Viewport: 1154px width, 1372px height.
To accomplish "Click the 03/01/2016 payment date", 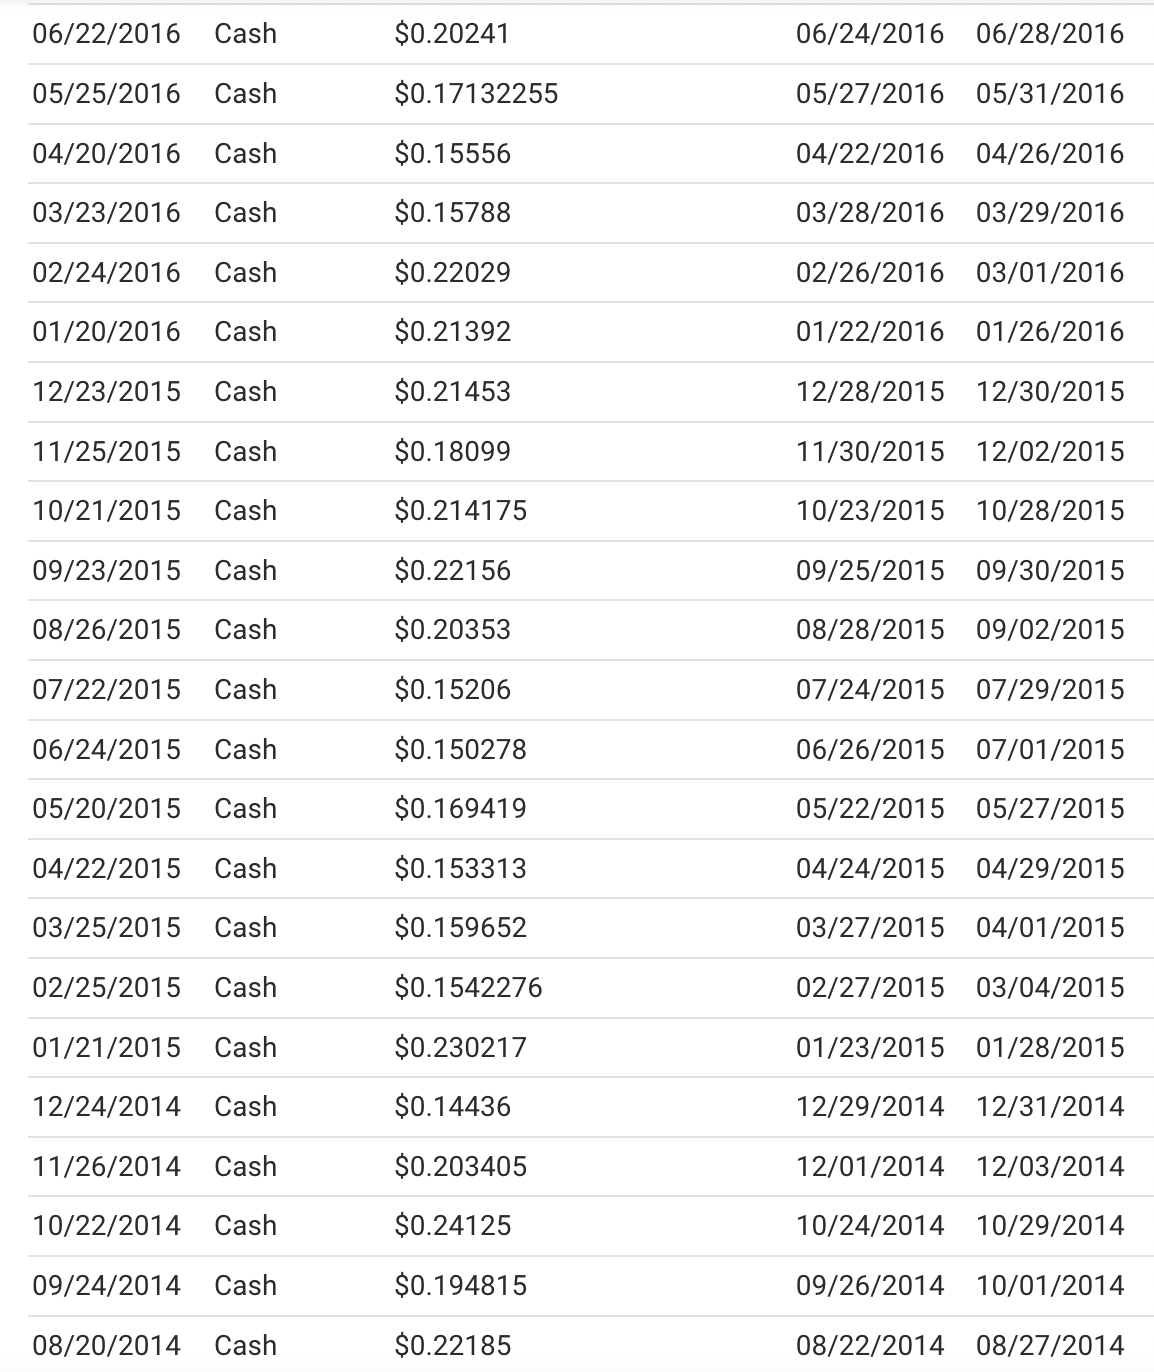I will pos(1050,273).
